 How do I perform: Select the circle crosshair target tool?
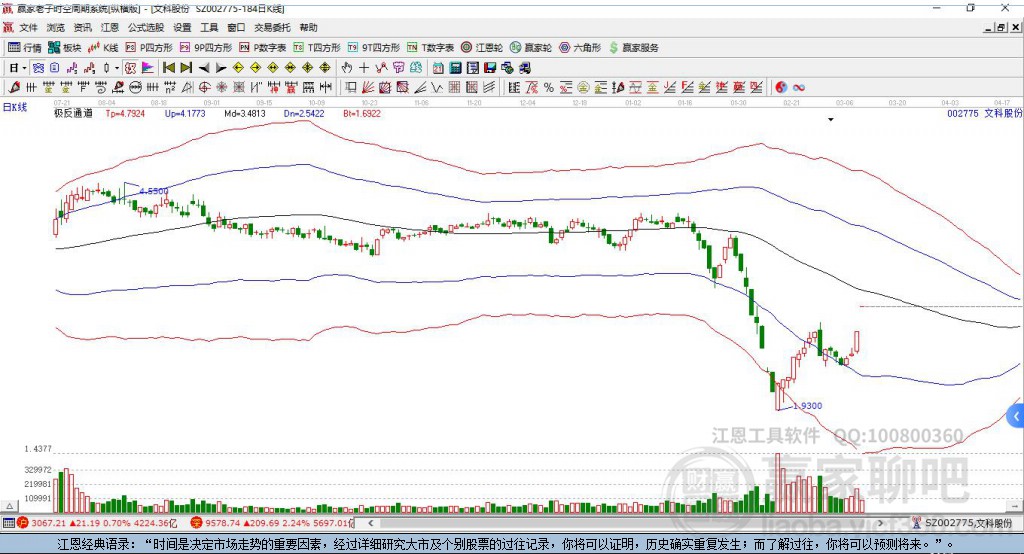click(x=204, y=87)
